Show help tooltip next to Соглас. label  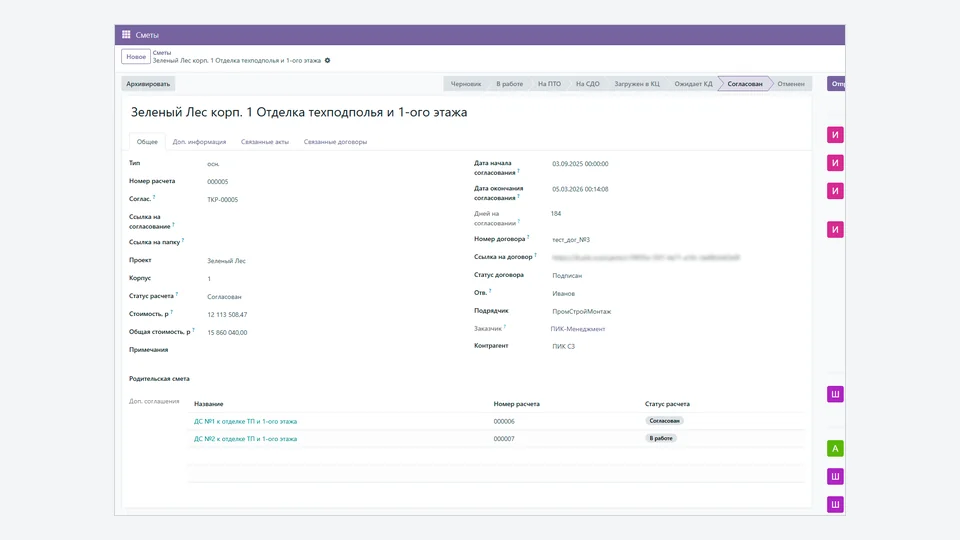coord(154,197)
